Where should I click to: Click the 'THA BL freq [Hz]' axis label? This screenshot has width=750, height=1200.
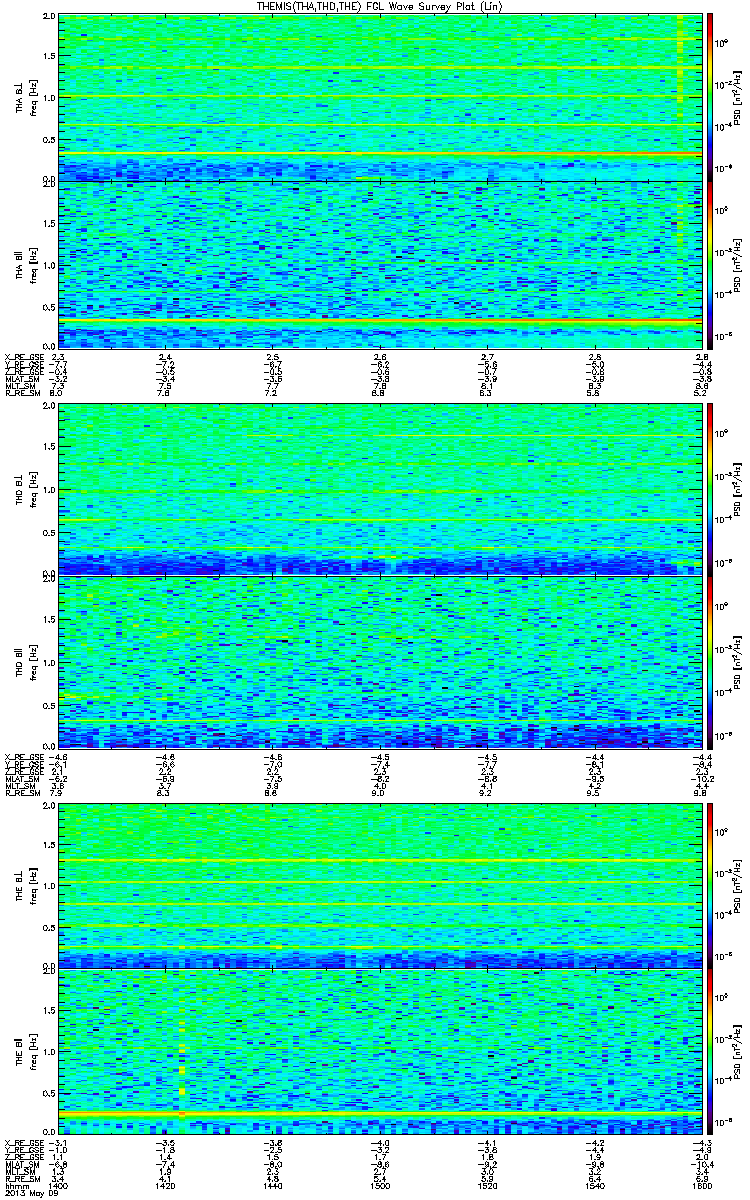24,97
